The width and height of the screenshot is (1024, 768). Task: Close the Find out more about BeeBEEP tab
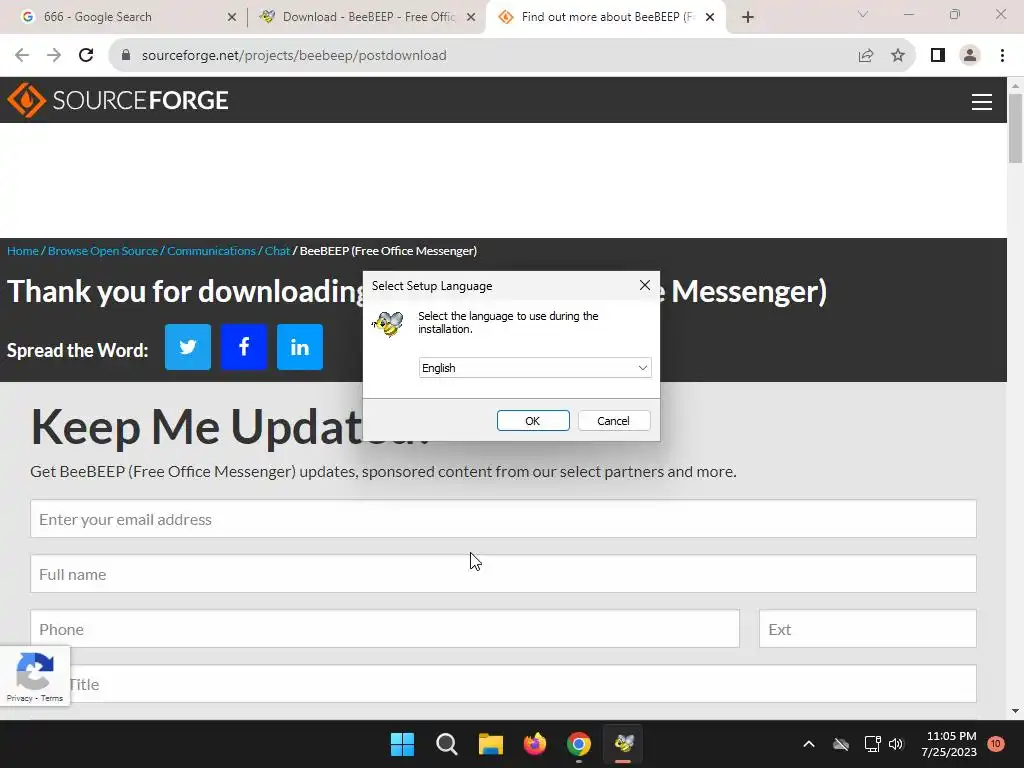710,17
